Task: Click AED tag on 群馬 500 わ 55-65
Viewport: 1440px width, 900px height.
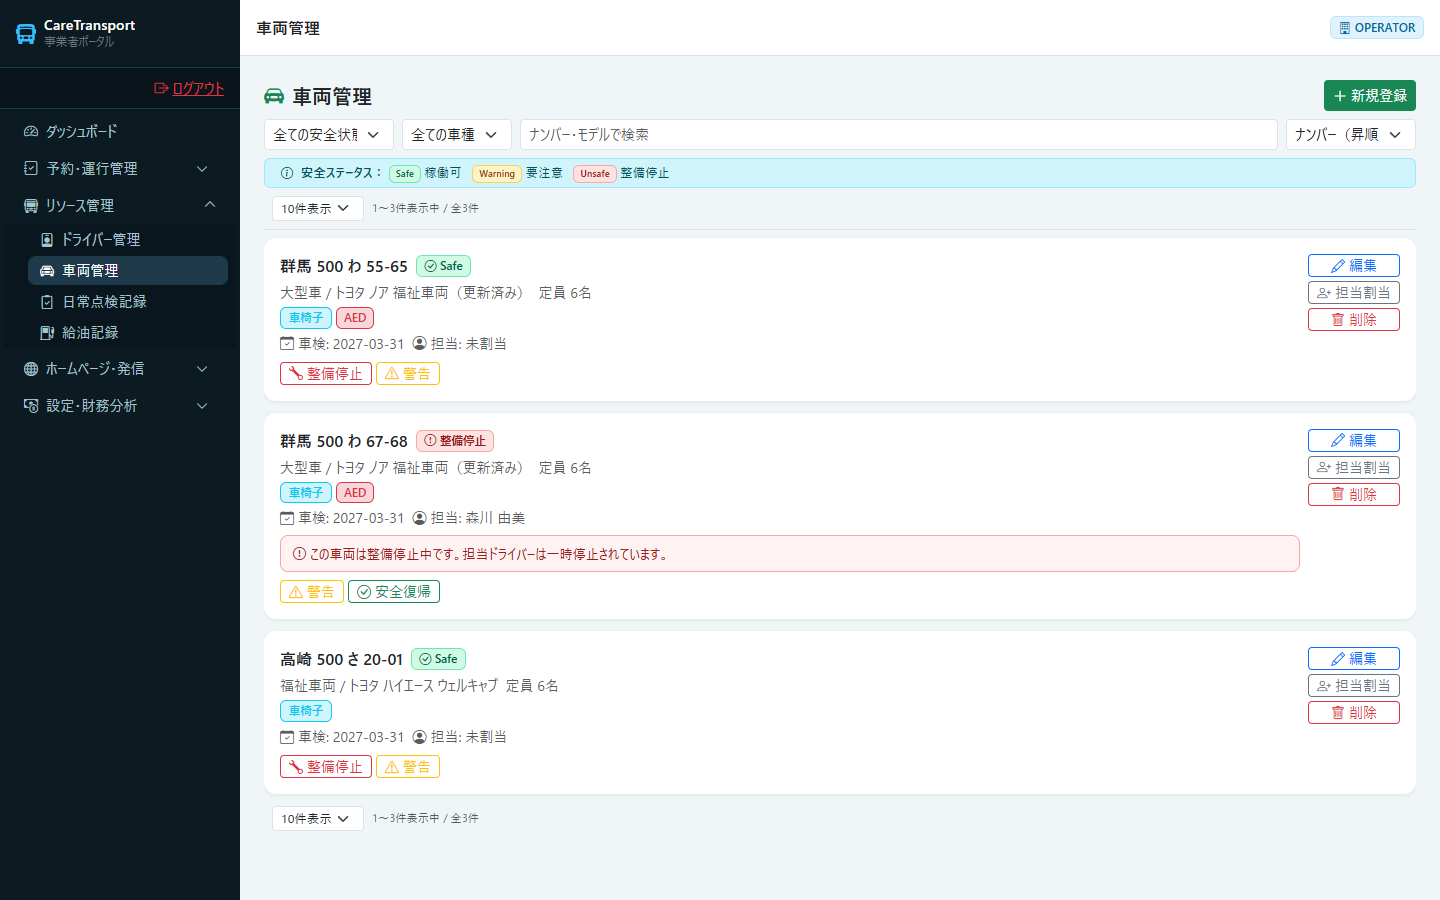Action: 355,318
